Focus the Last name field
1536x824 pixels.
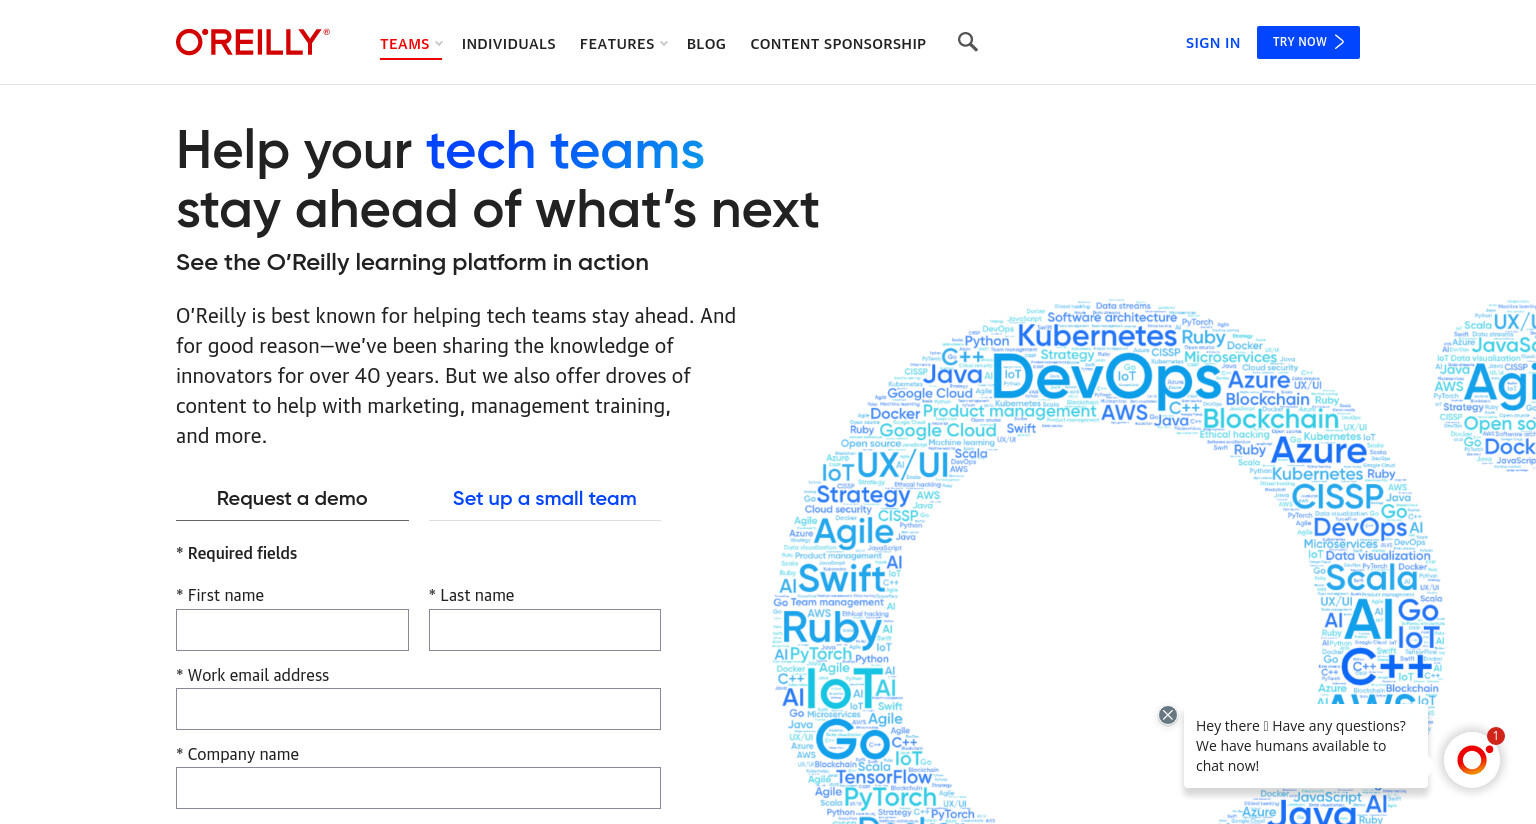pyautogui.click(x=545, y=630)
